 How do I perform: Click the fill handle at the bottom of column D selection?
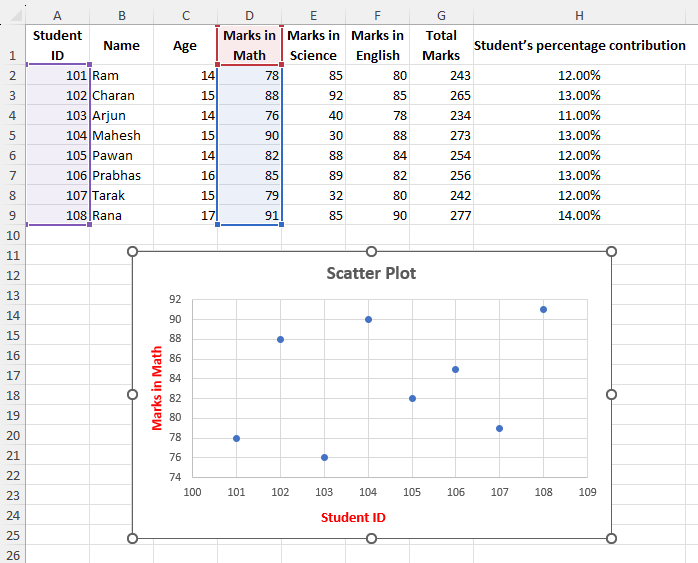pyautogui.click(x=282, y=225)
